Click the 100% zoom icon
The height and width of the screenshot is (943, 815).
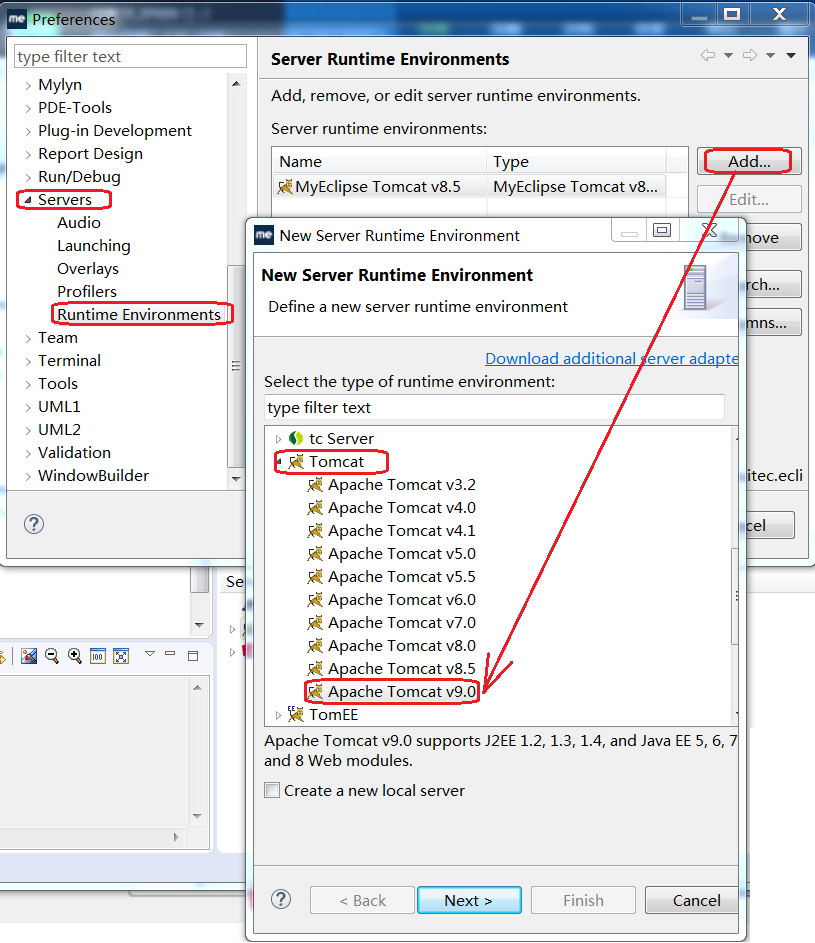pyautogui.click(x=97, y=656)
